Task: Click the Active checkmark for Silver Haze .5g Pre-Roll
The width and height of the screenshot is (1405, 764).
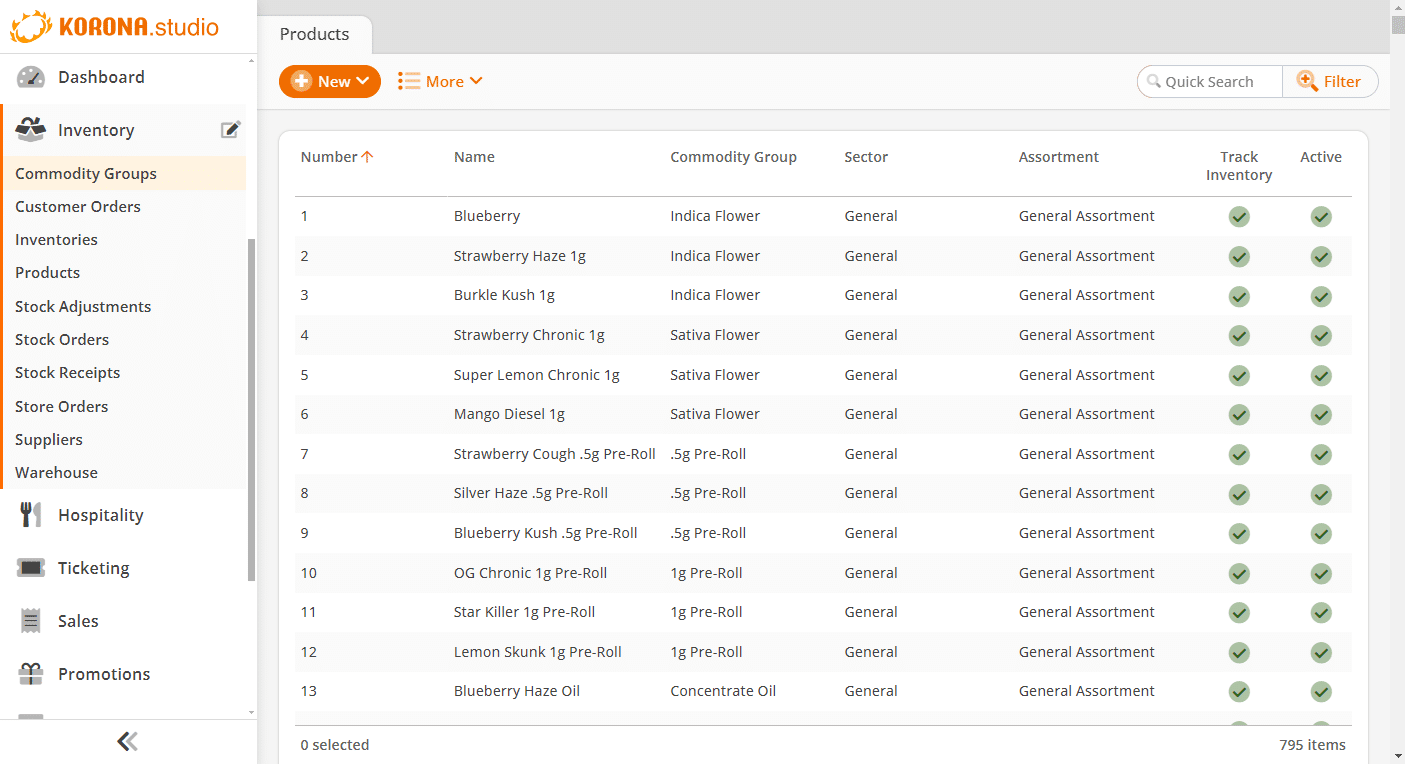Action: click(x=1321, y=494)
